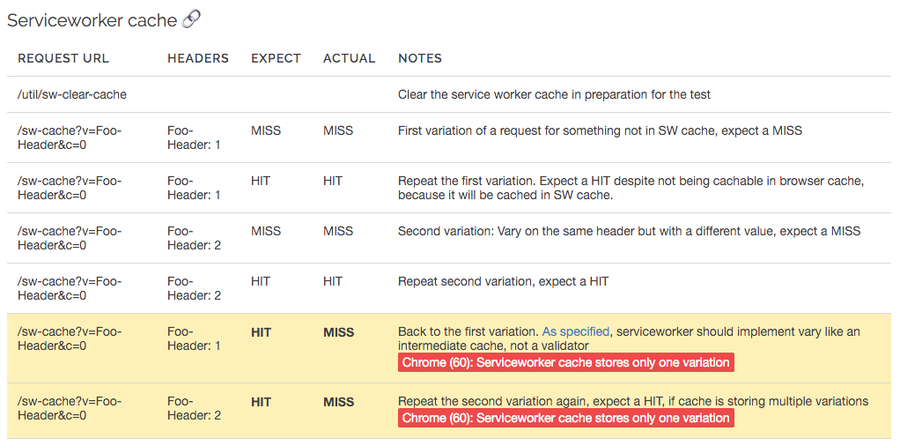Click the 'Repeat the first variation' note
This screenshot has height=446, width=900.
point(631,188)
